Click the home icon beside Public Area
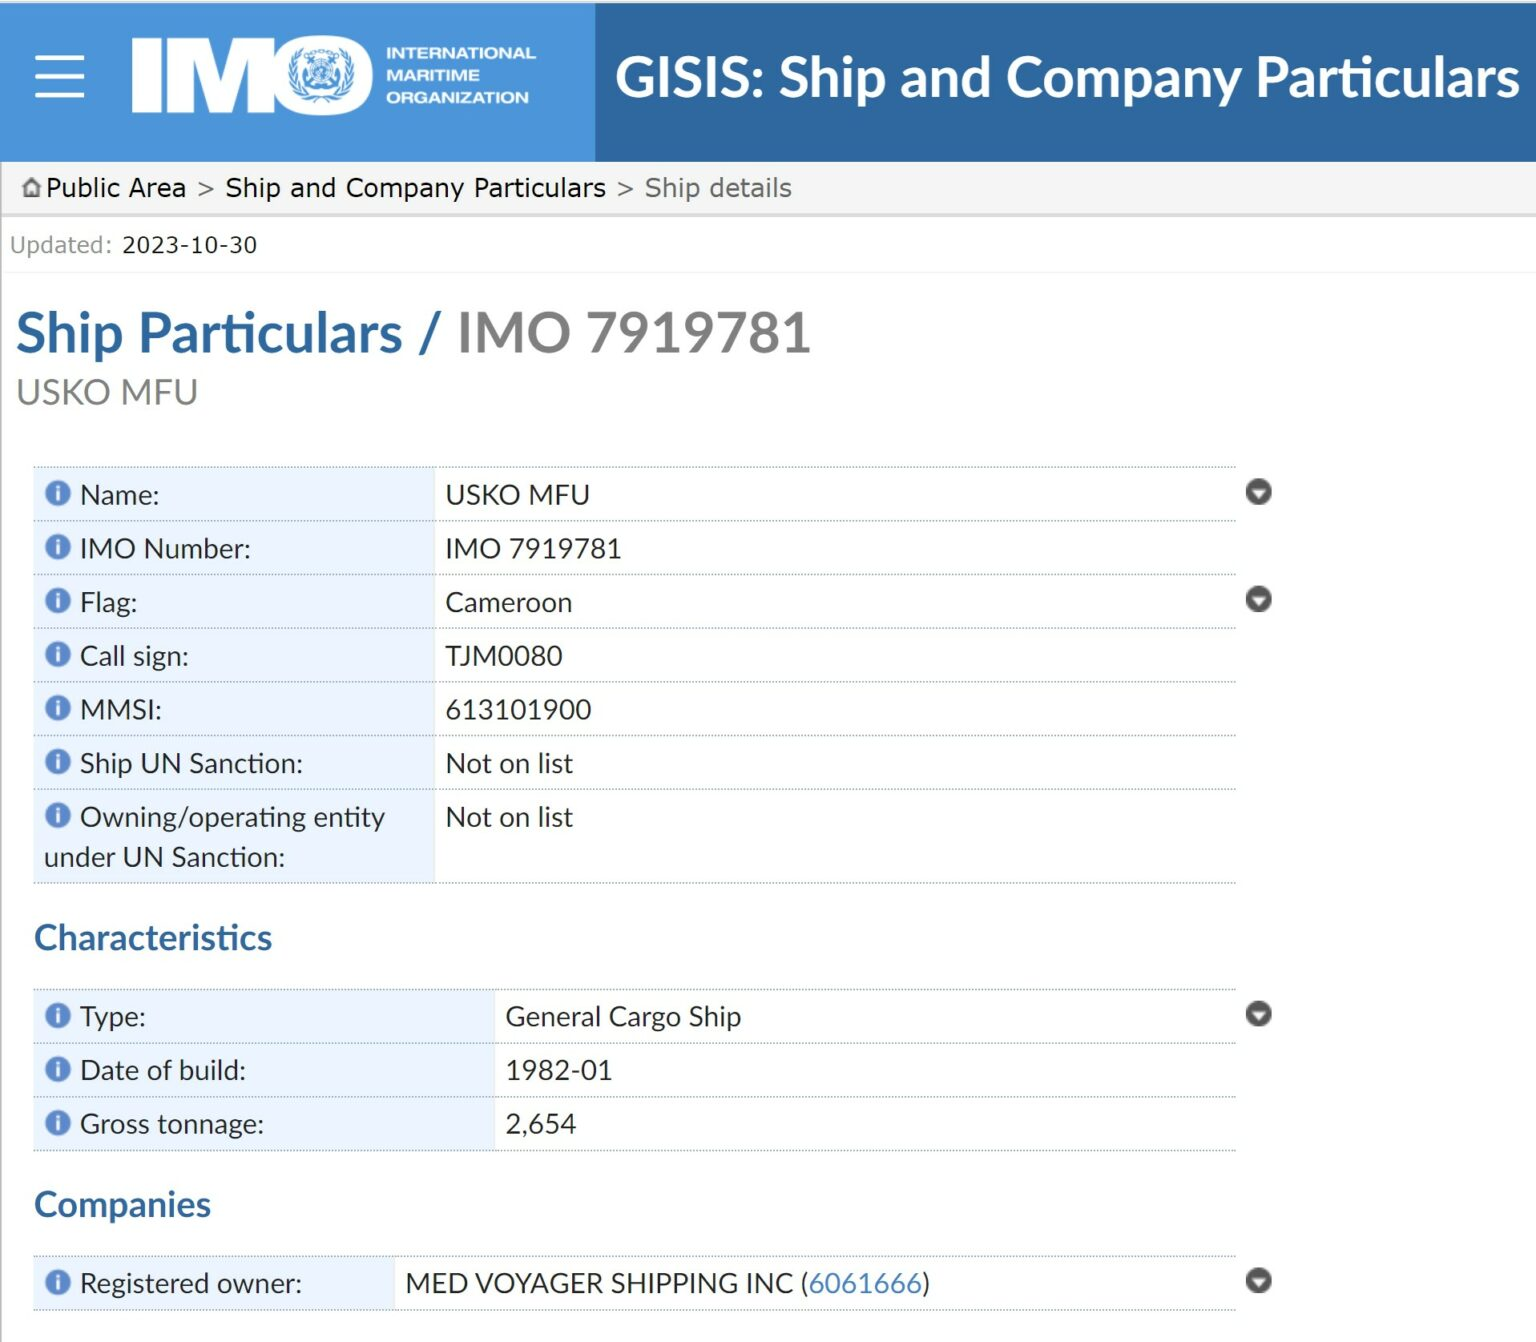 [32, 187]
